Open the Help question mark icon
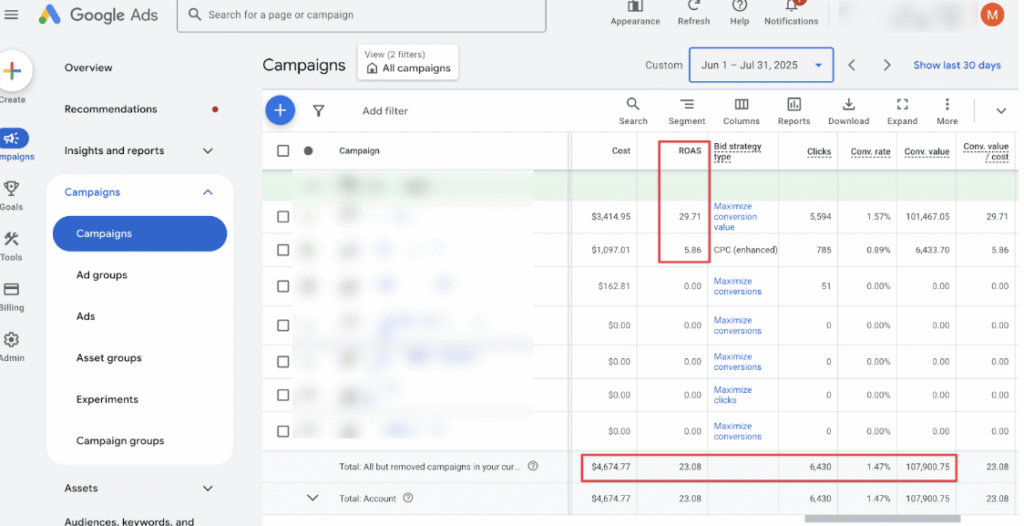The width and height of the screenshot is (1024, 526). coord(739,6)
